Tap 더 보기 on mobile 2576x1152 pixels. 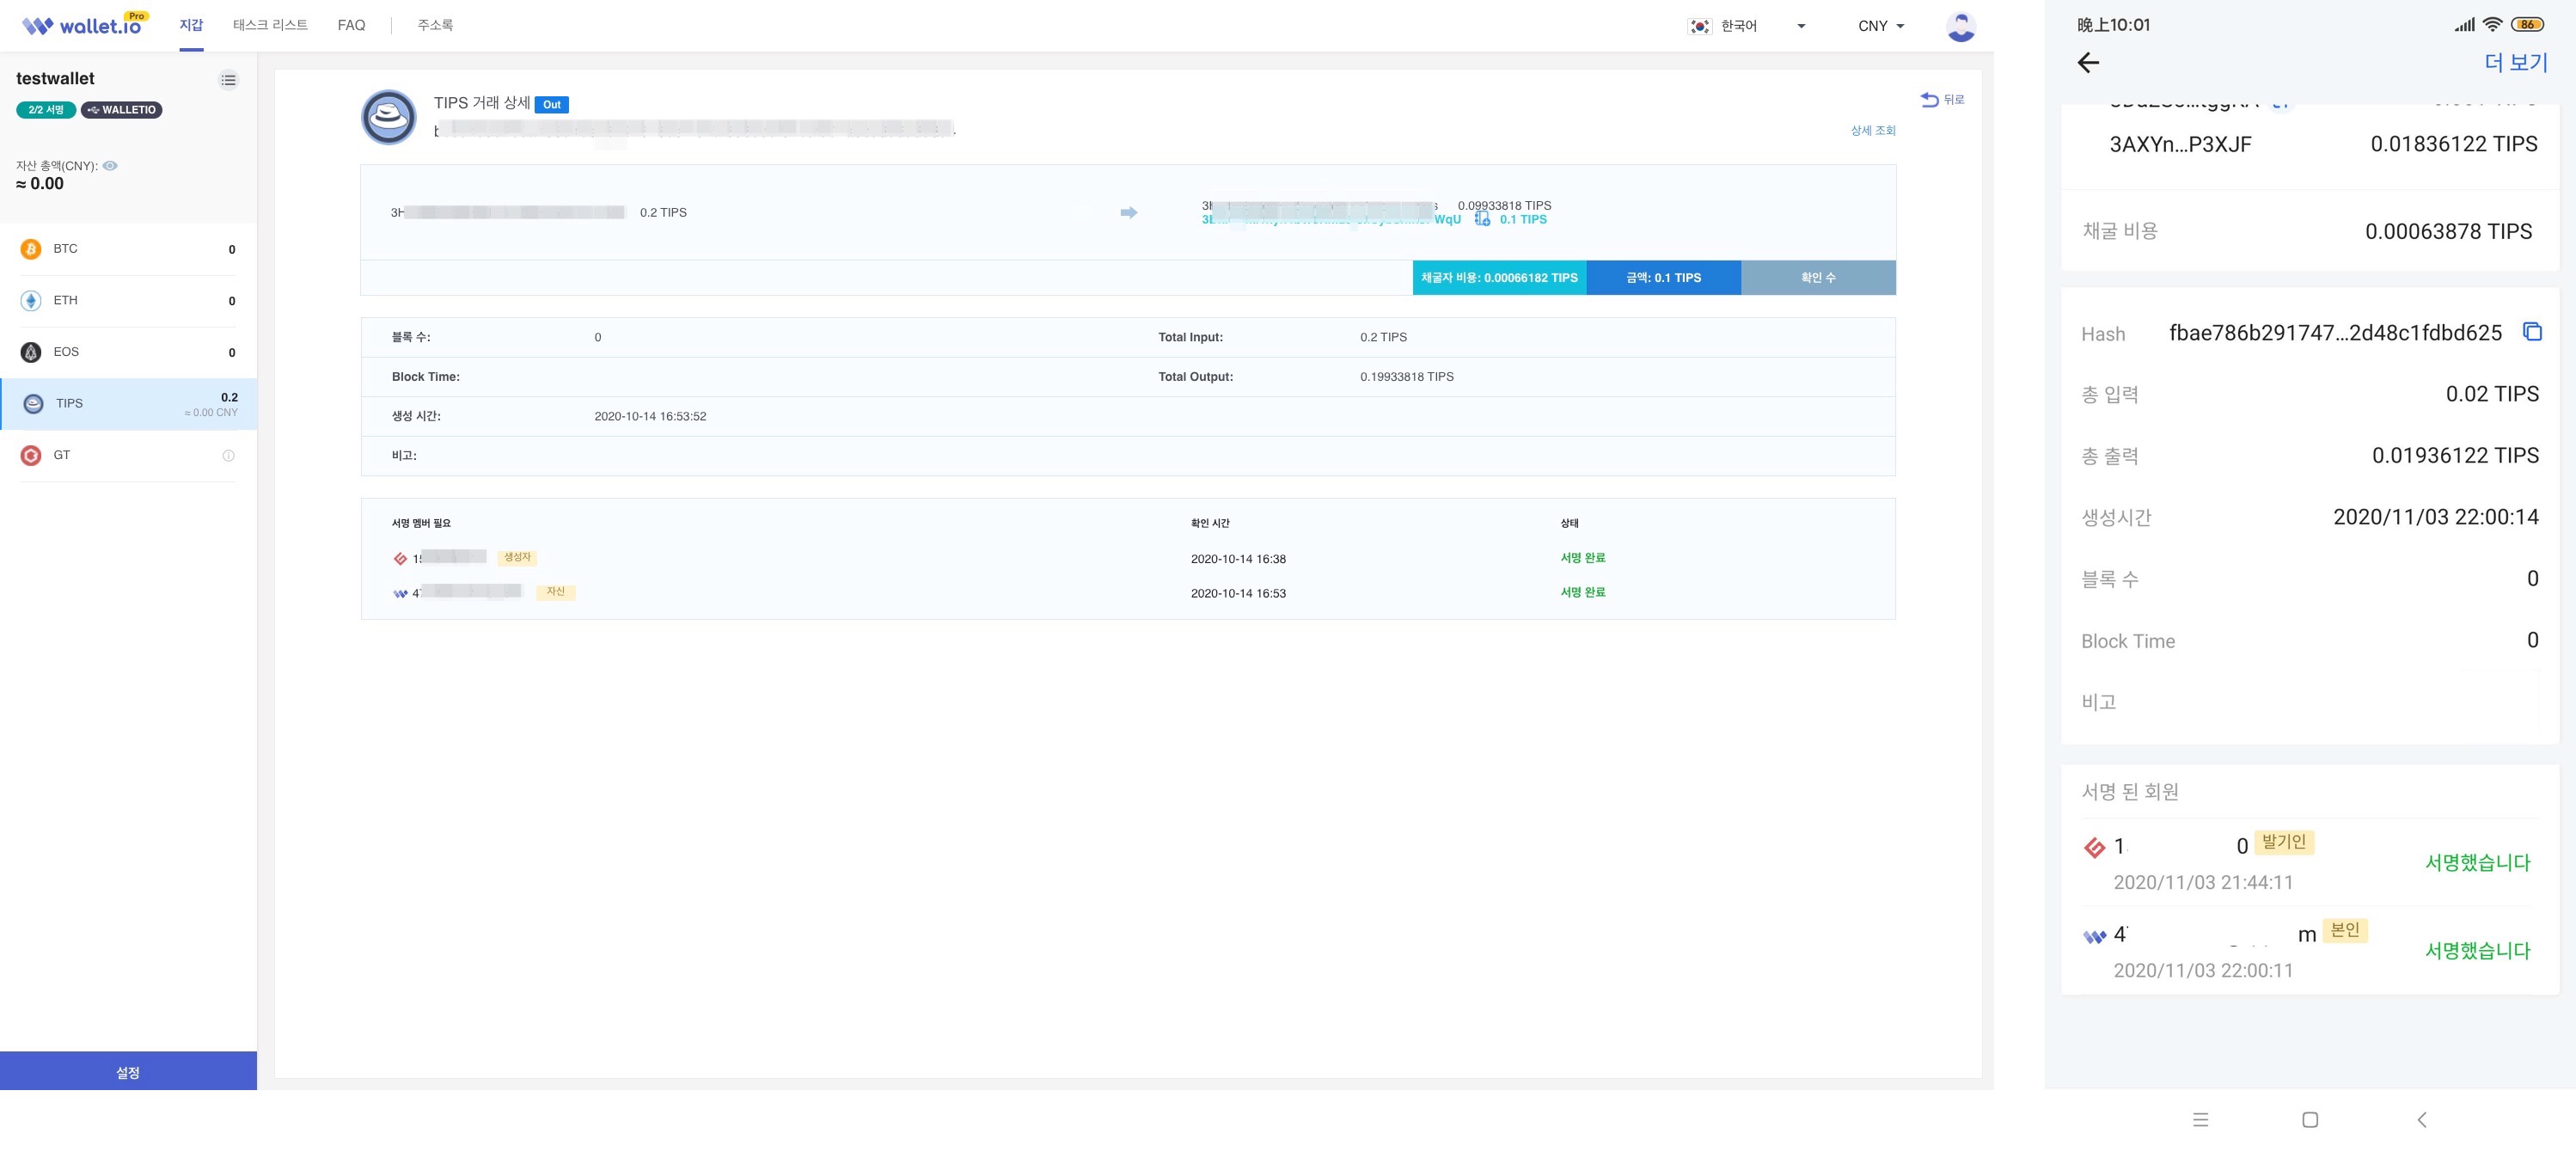(x=2515, y=63)
